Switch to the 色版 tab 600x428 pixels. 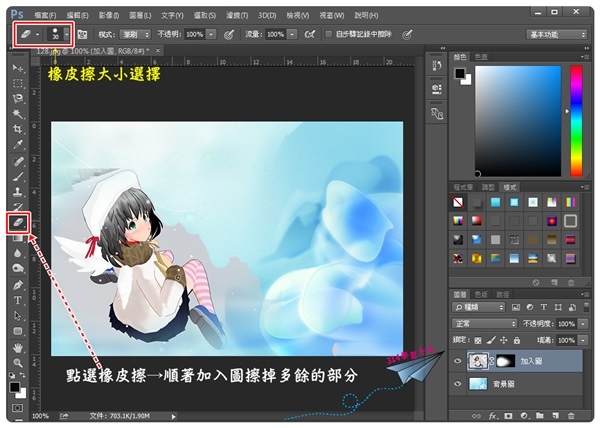[x=481, y=294]
